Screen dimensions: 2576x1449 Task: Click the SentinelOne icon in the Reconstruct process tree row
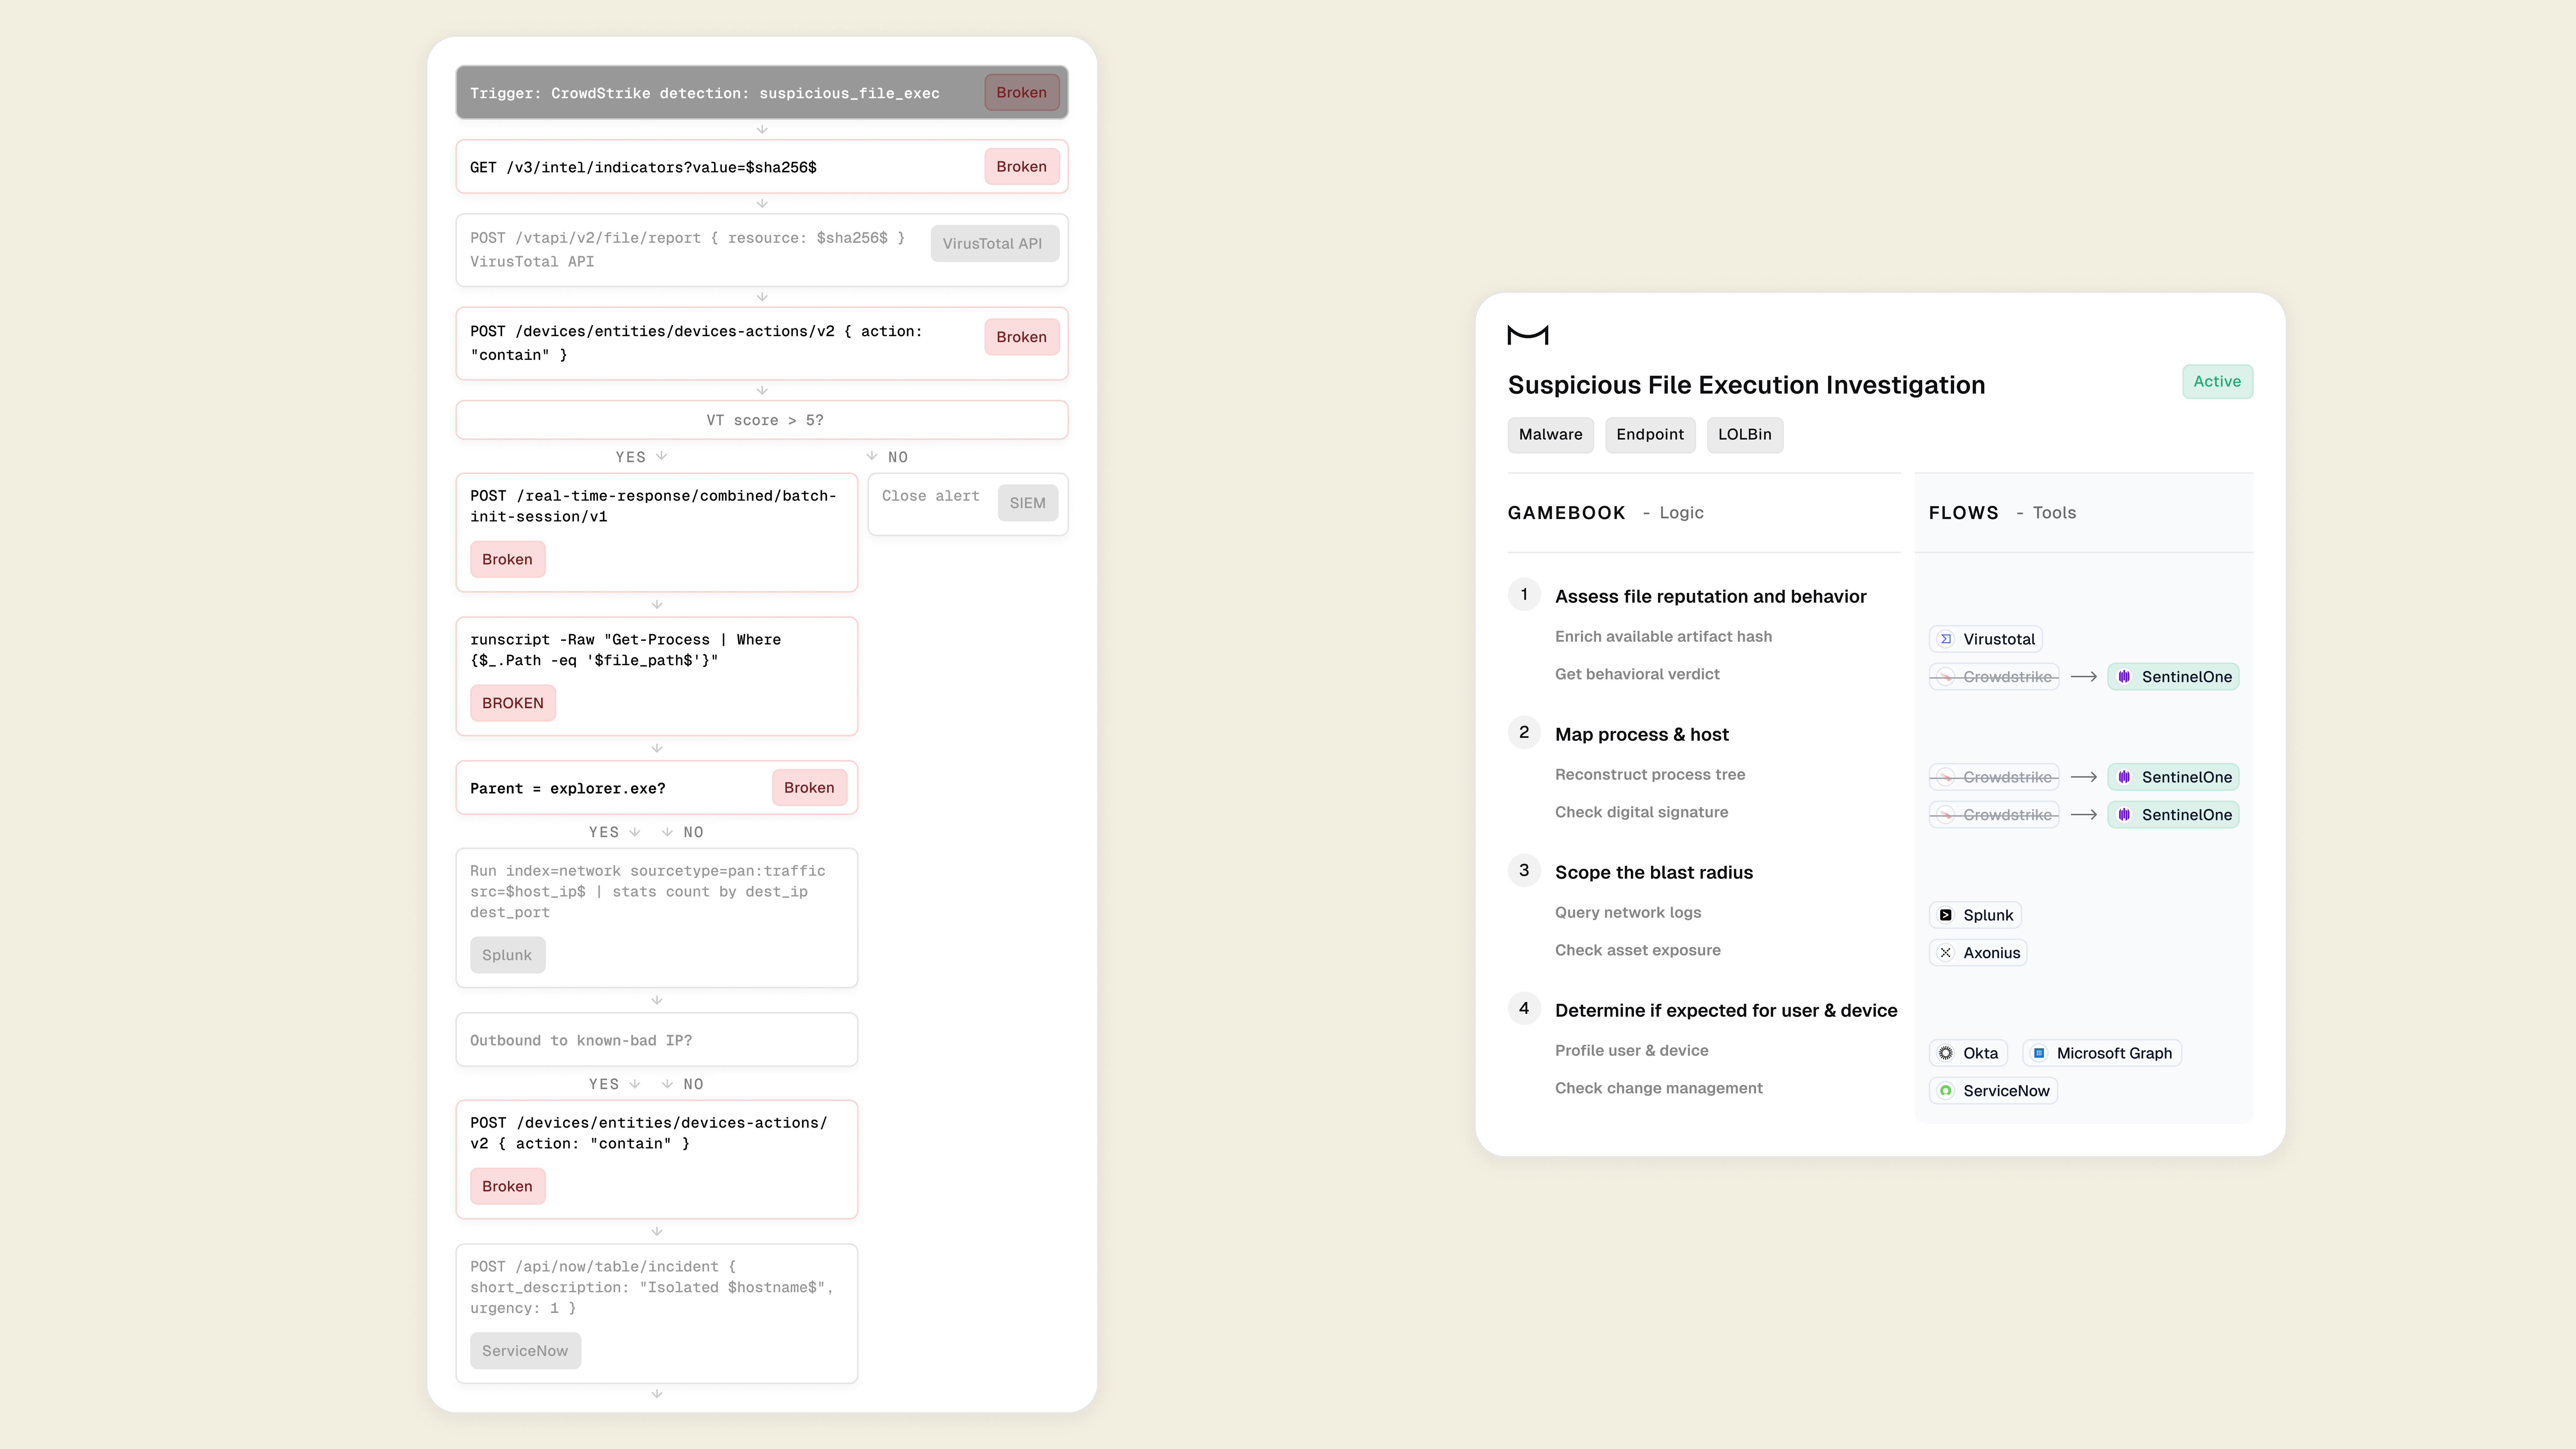[x=2124, y=777]
